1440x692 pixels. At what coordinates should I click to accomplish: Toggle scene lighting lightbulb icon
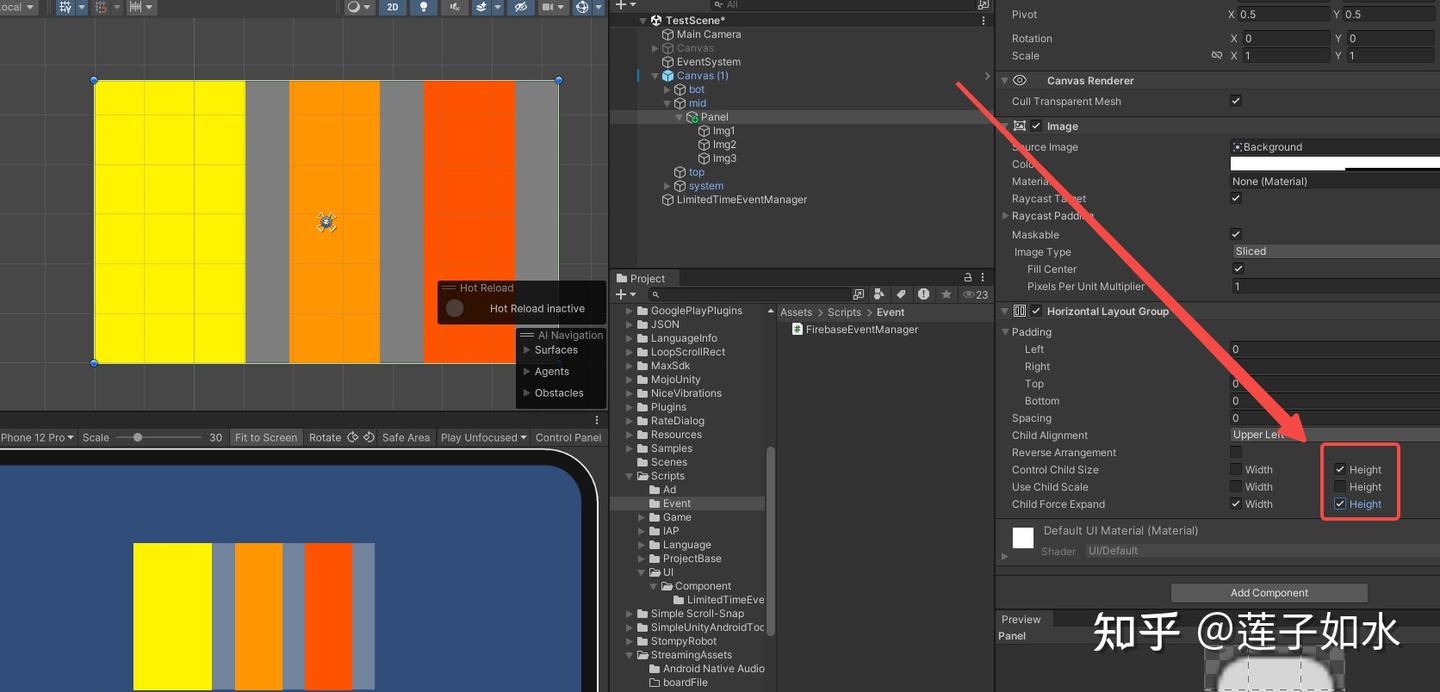pos(423,7)
